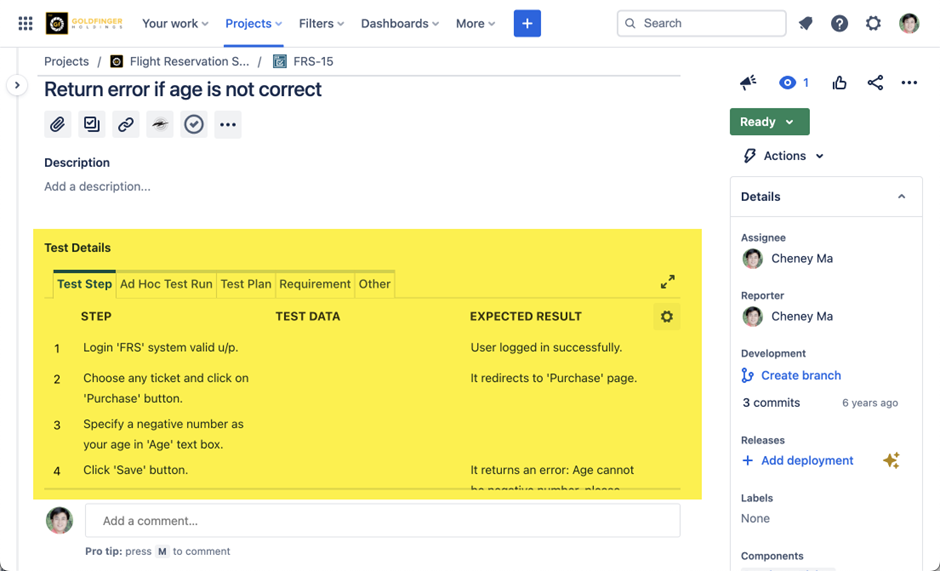Click the thumbs up vote icon

pyautogui.click(x=840, y=83)
